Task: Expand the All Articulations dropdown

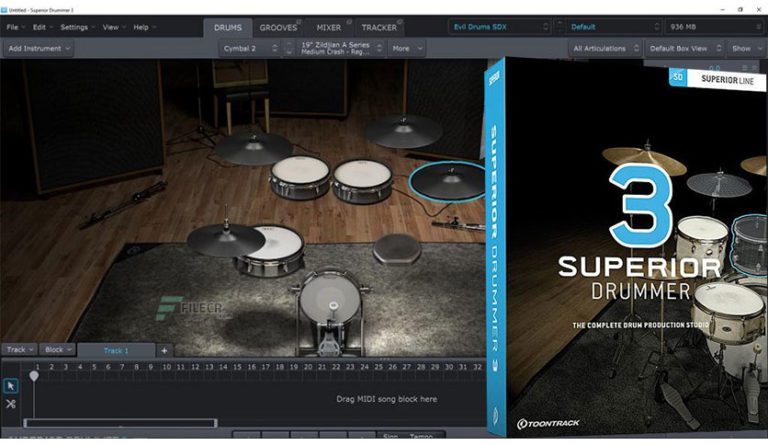Action: 604,48
